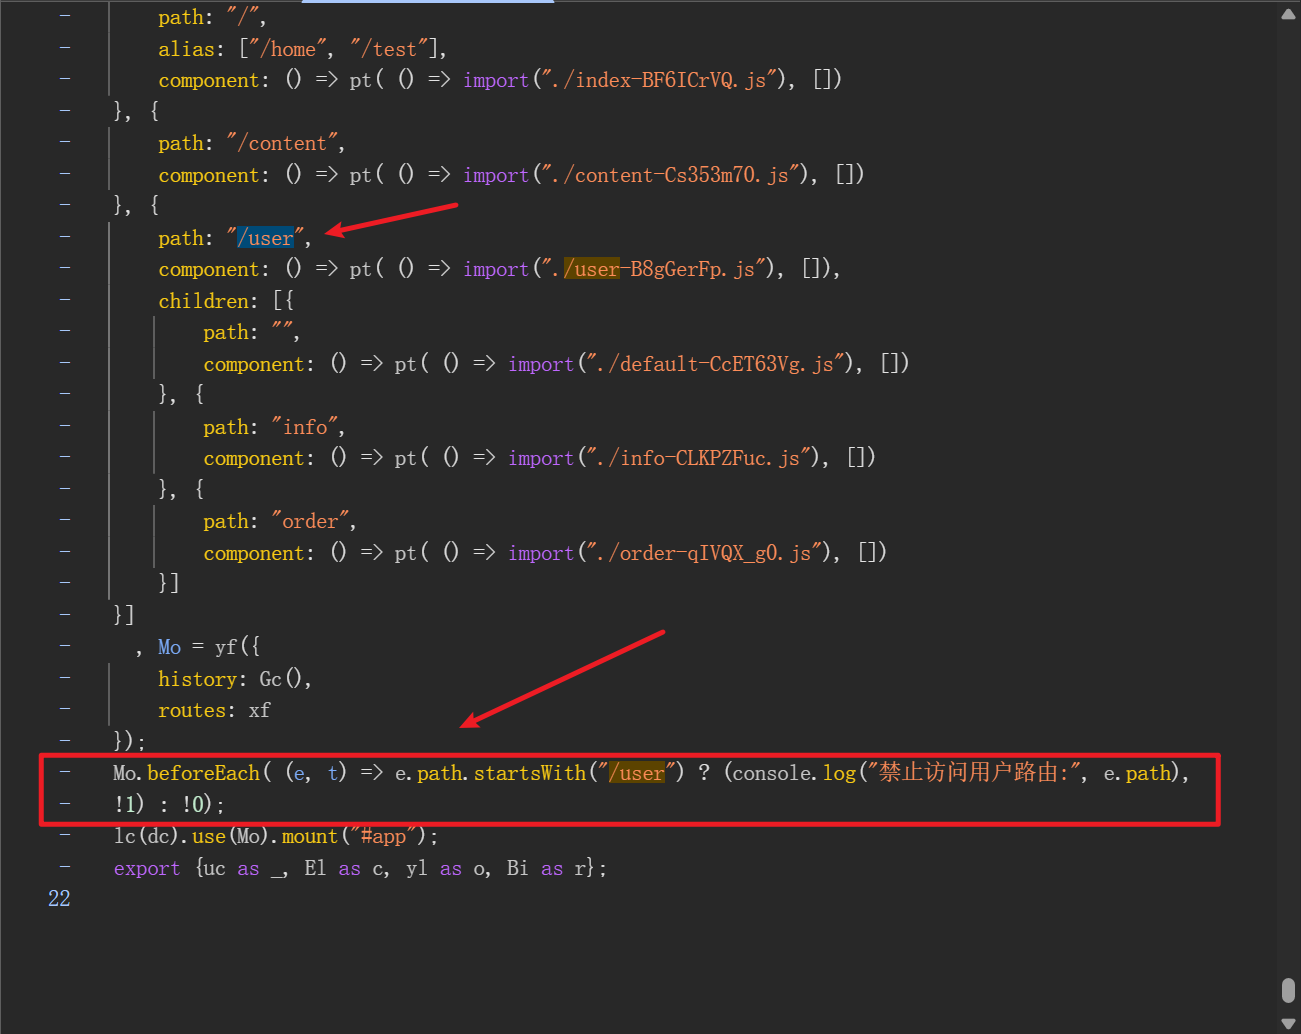Click gutter dash beside the Mo.beforeEach line
The width and height of the screenshot is (1301, 1034).
pos(65,771)
